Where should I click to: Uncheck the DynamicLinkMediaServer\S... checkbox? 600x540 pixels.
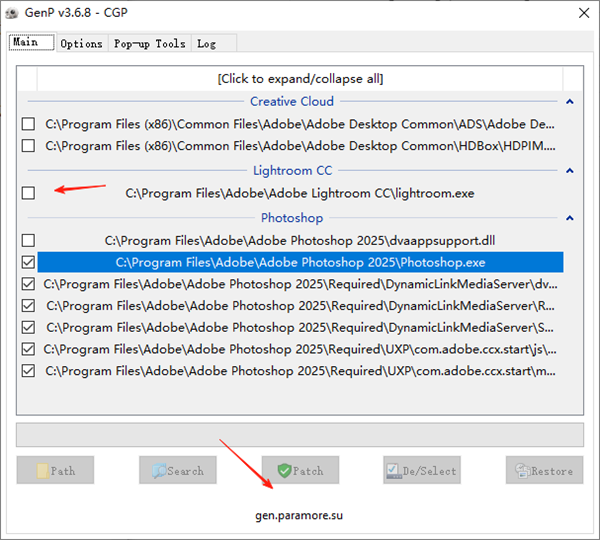(x=28, y=328)
